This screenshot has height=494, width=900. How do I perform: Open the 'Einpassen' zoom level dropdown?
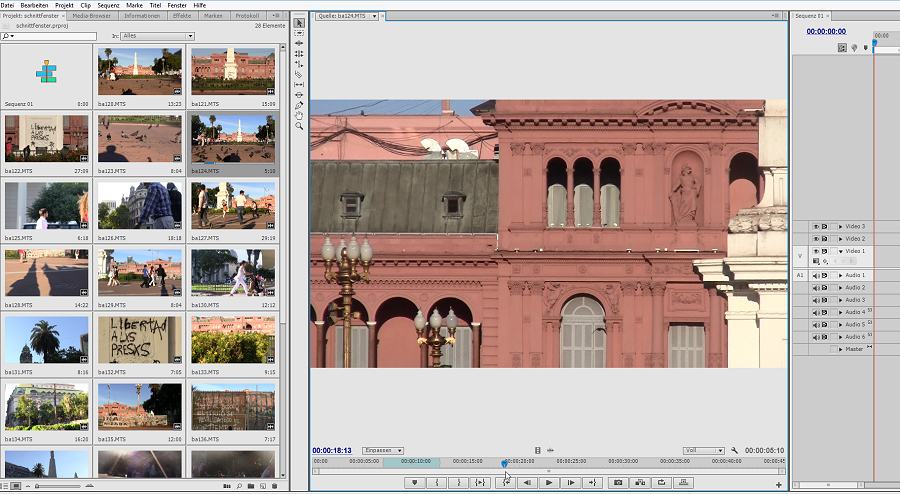tap(383, 451)
